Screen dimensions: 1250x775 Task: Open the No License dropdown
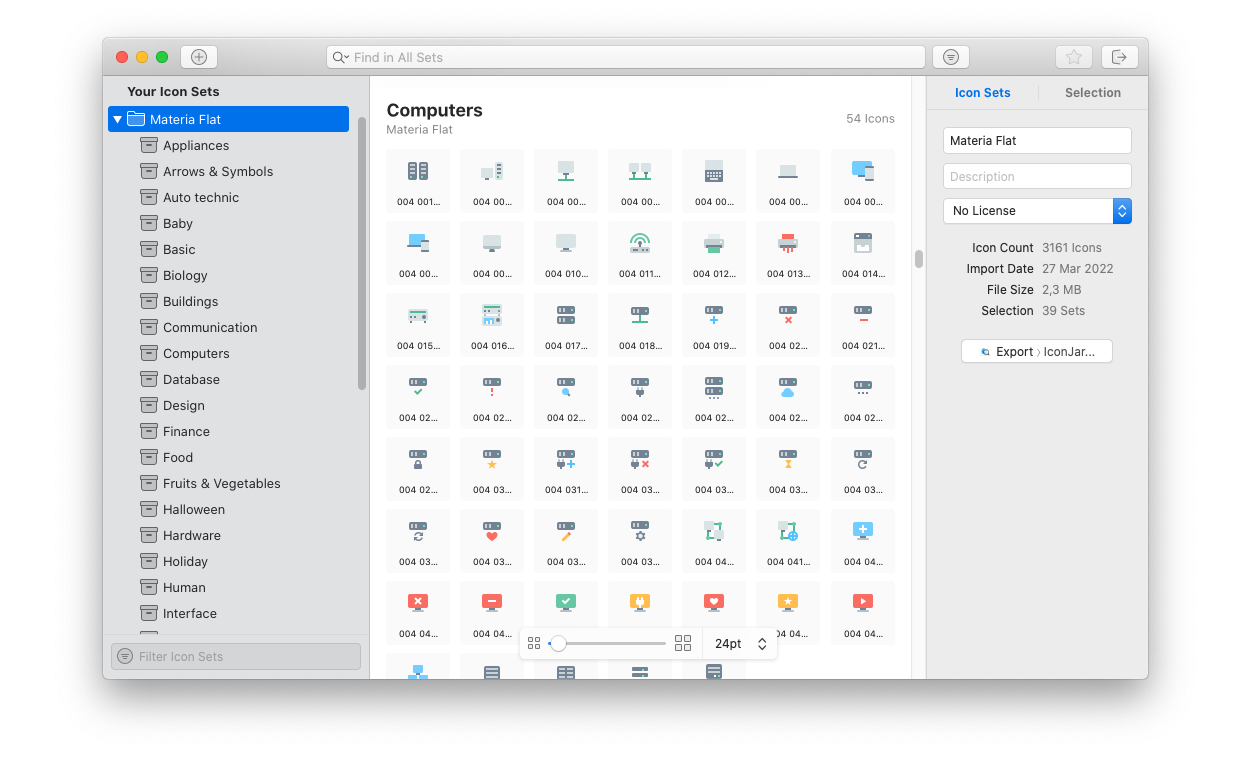(x=1037, y=211)
